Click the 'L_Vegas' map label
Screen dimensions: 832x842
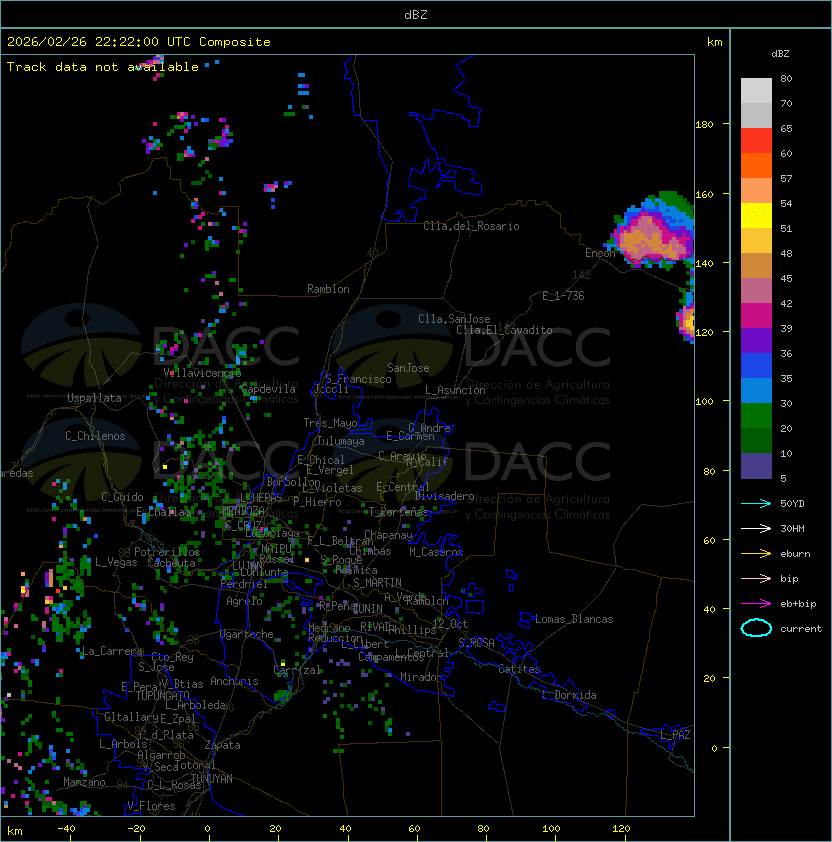[x=116, y=562]
